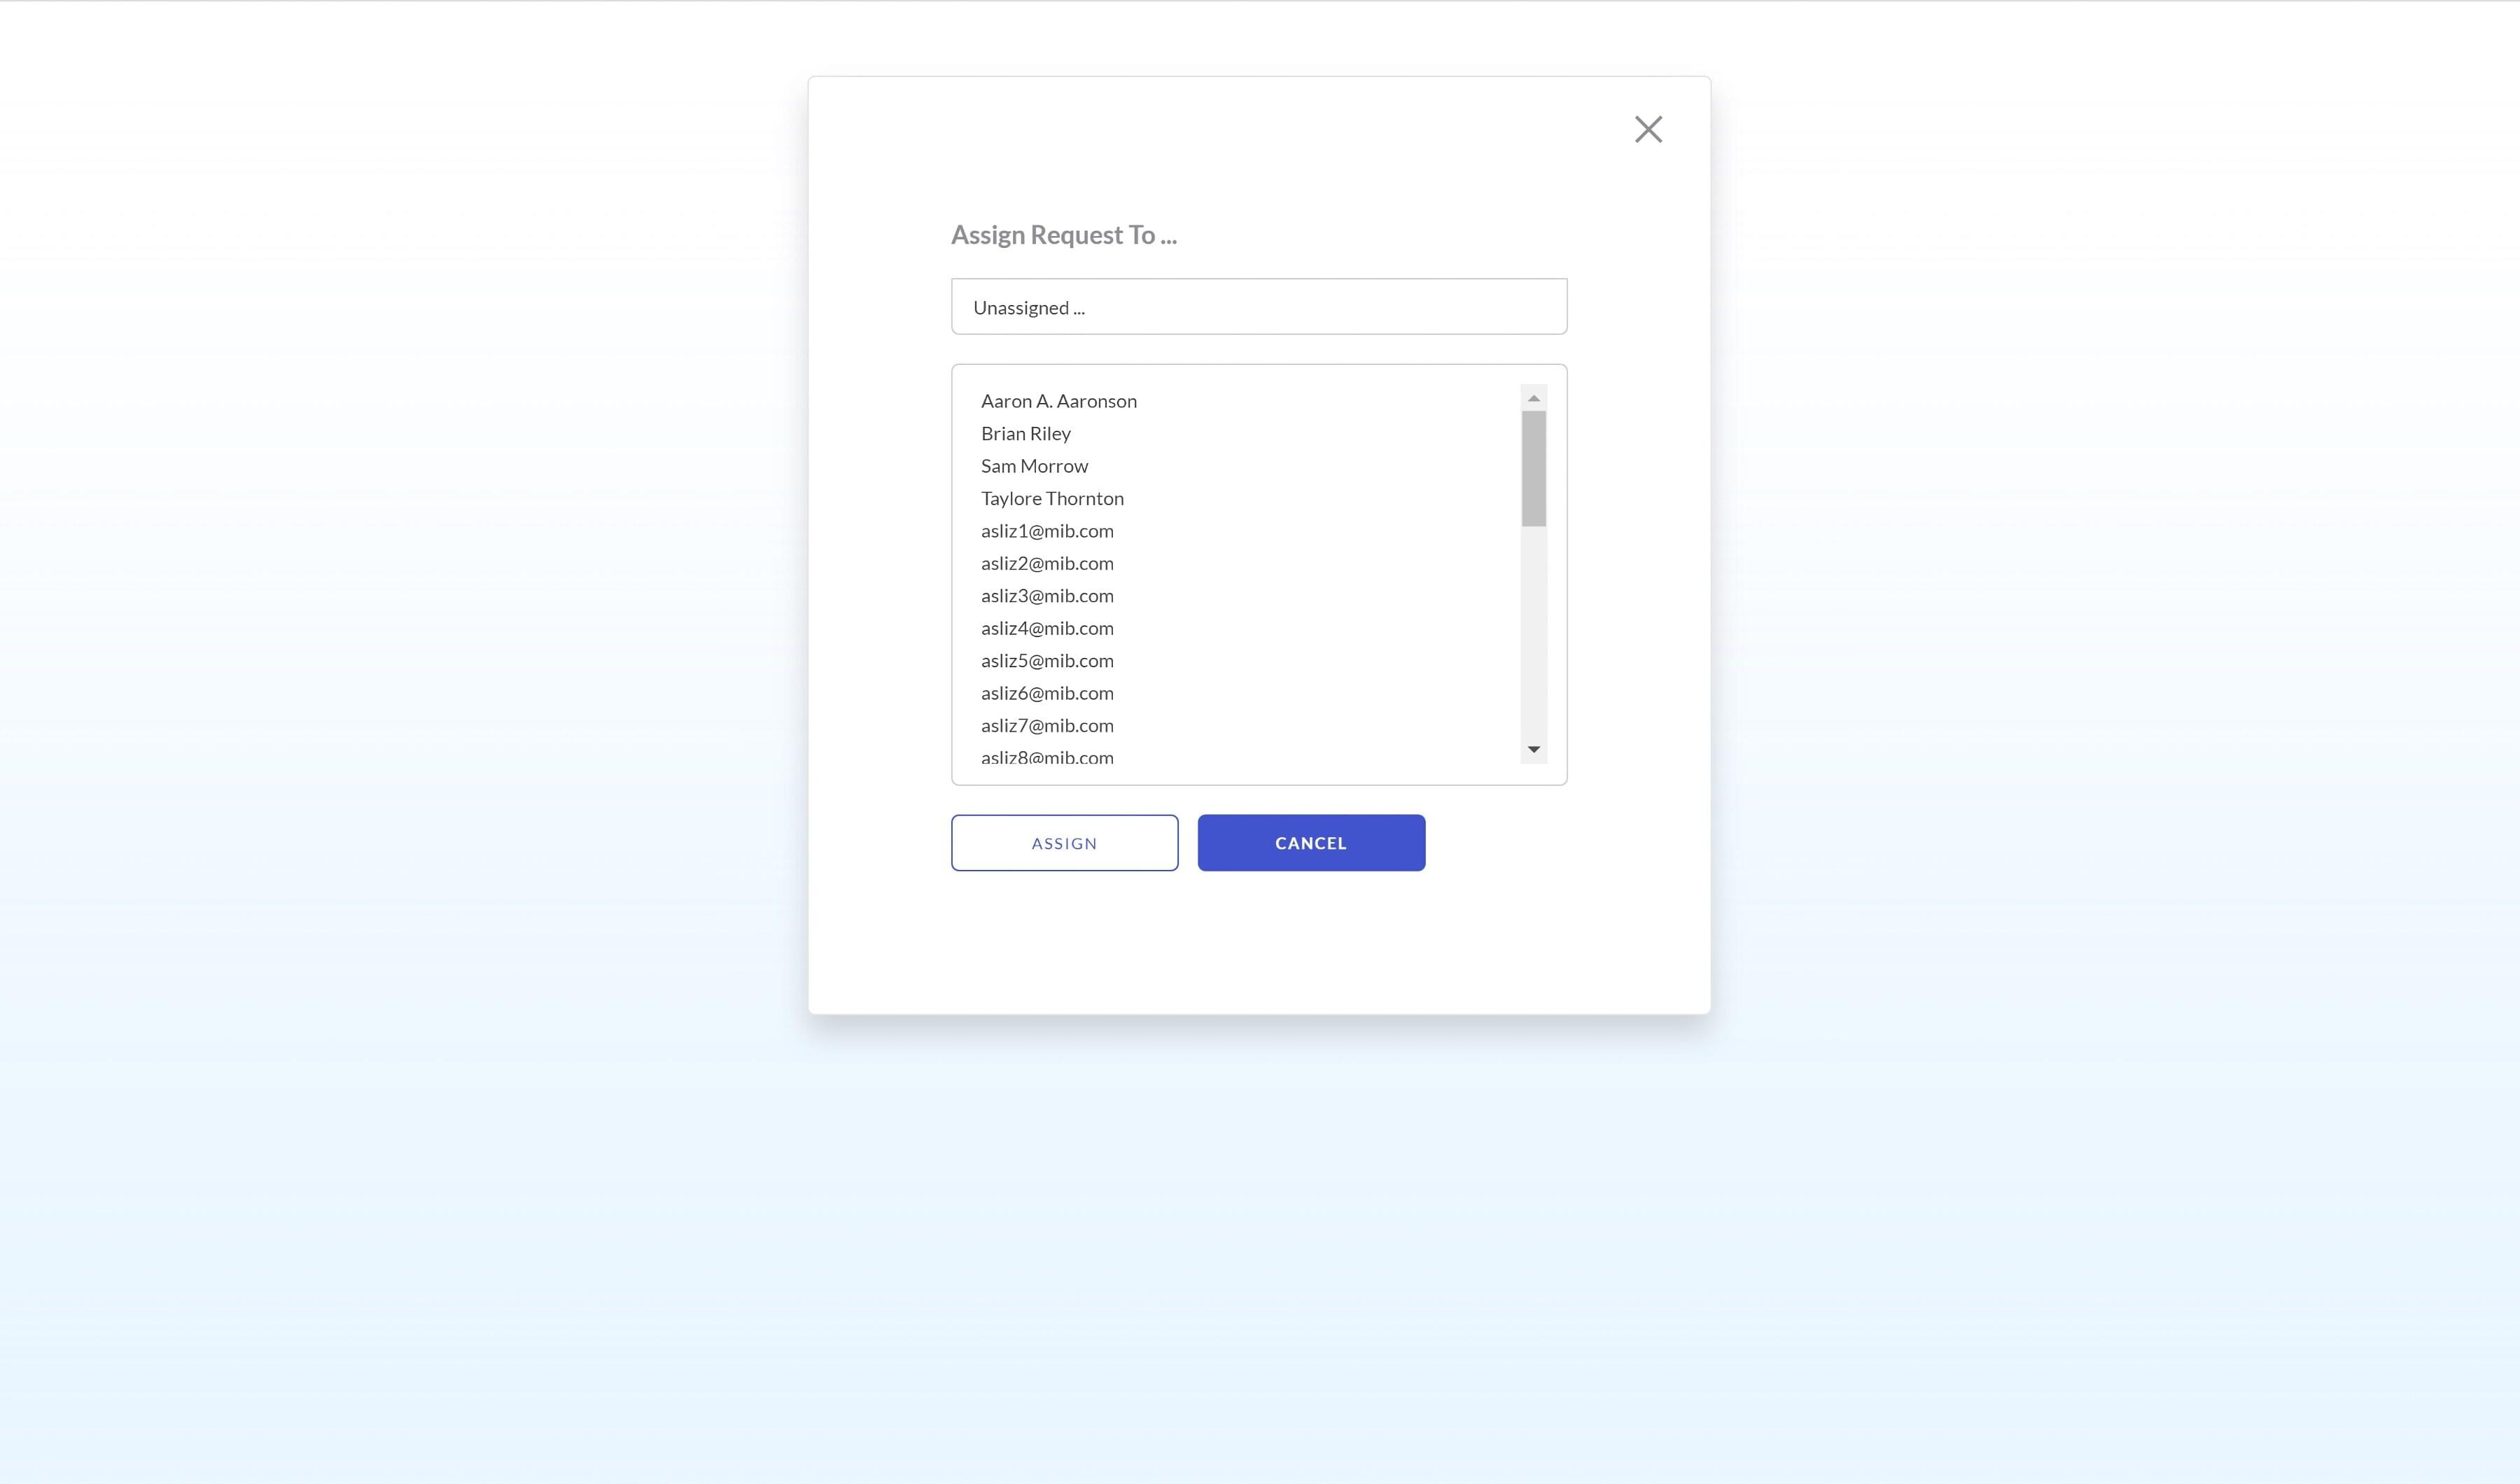Close the assign request dialog with X
Viewport: 2520px width, 1484px height.
click(x=1648, y=129)
